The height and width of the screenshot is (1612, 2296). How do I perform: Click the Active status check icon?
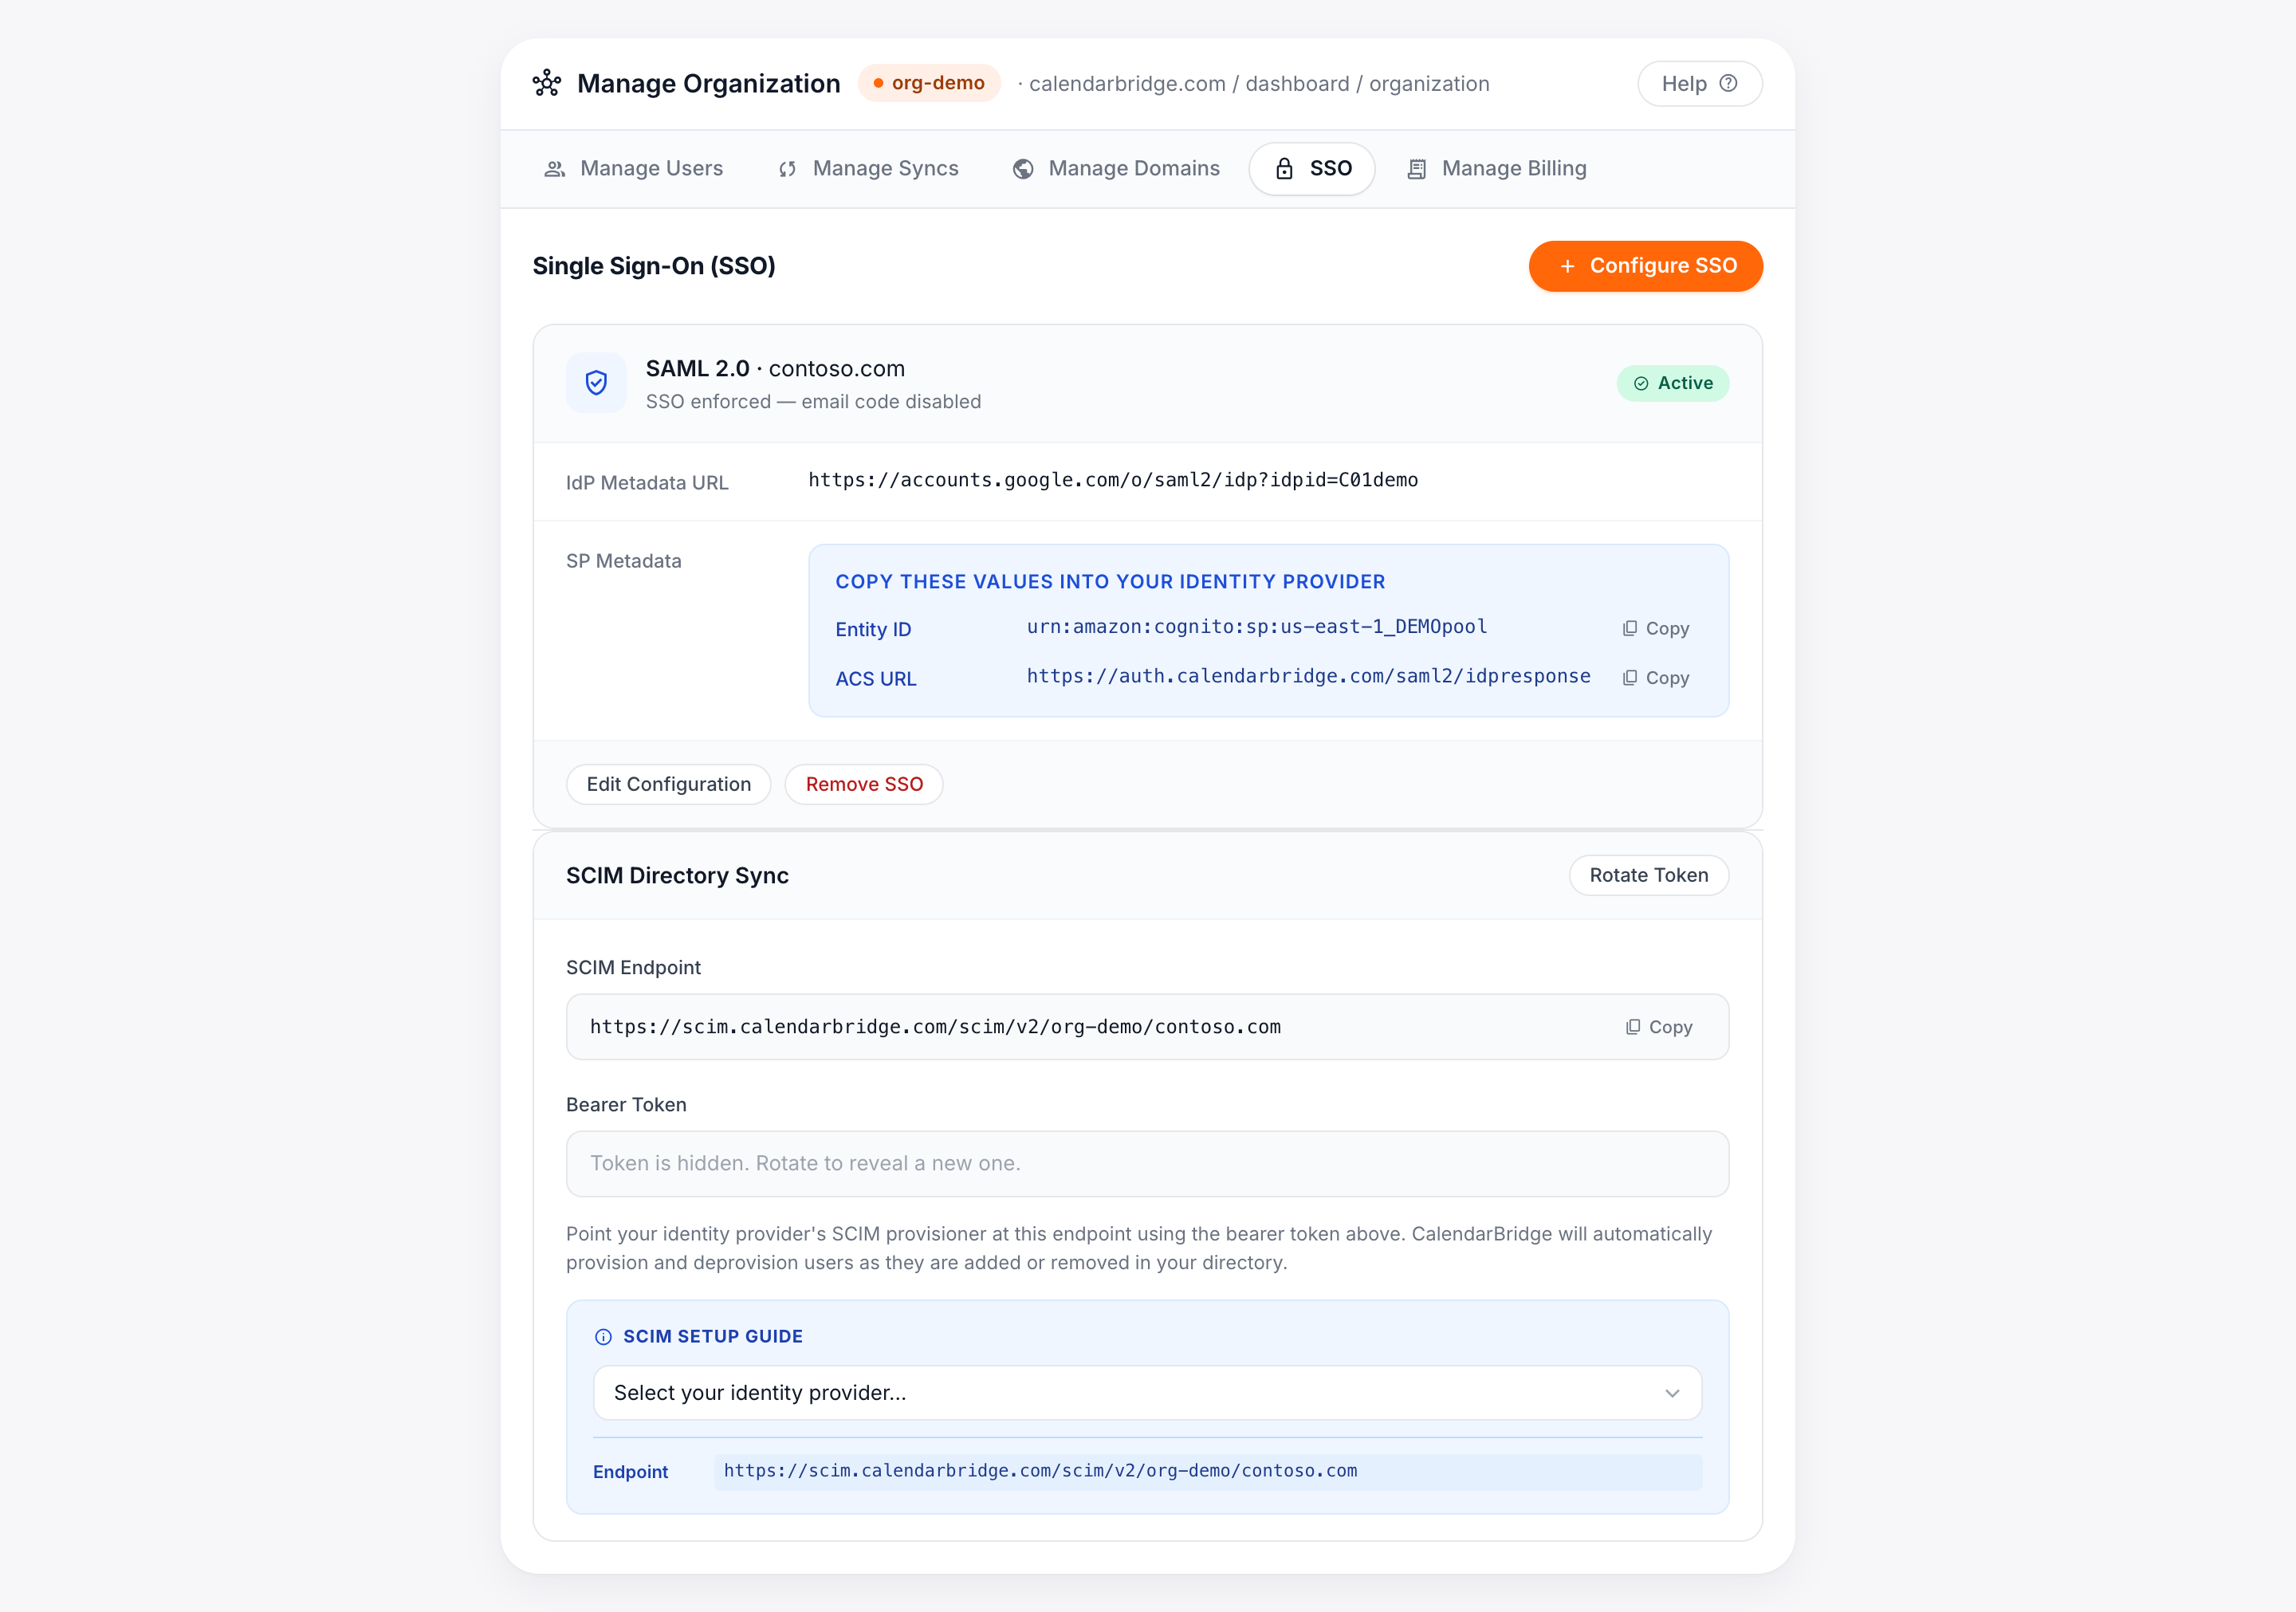click(x=1641, y=383)
